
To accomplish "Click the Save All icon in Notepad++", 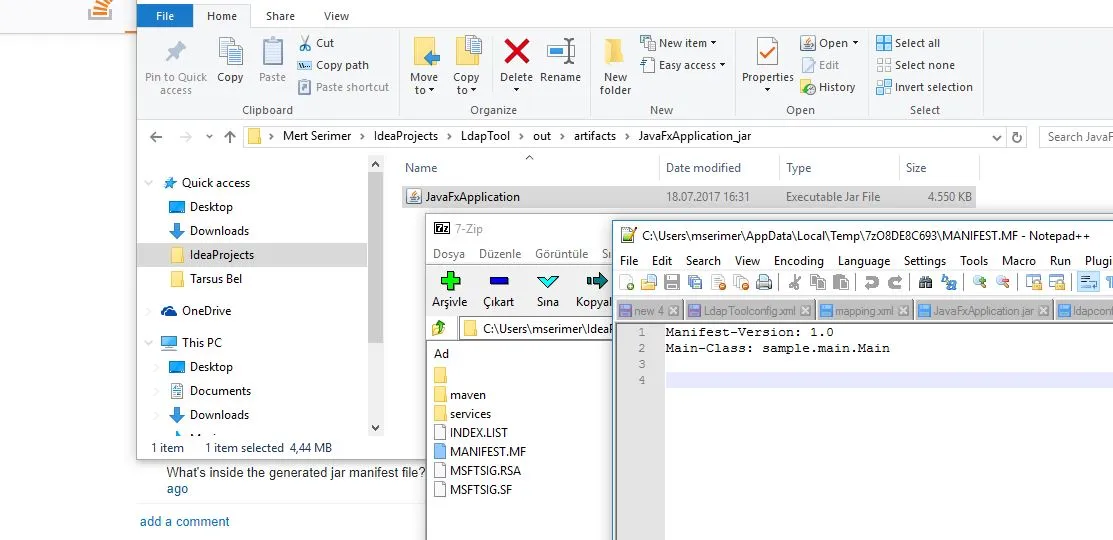I will point(695,282).
